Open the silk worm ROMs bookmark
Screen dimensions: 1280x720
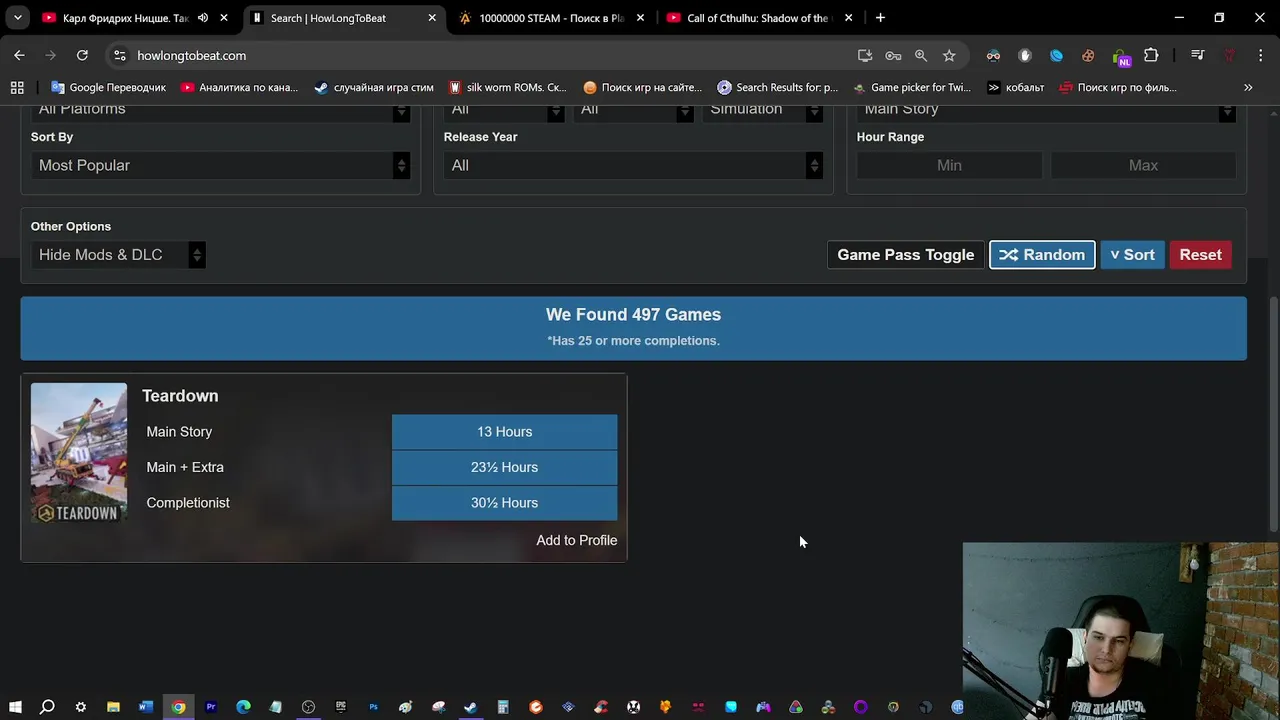coord(507,87)
